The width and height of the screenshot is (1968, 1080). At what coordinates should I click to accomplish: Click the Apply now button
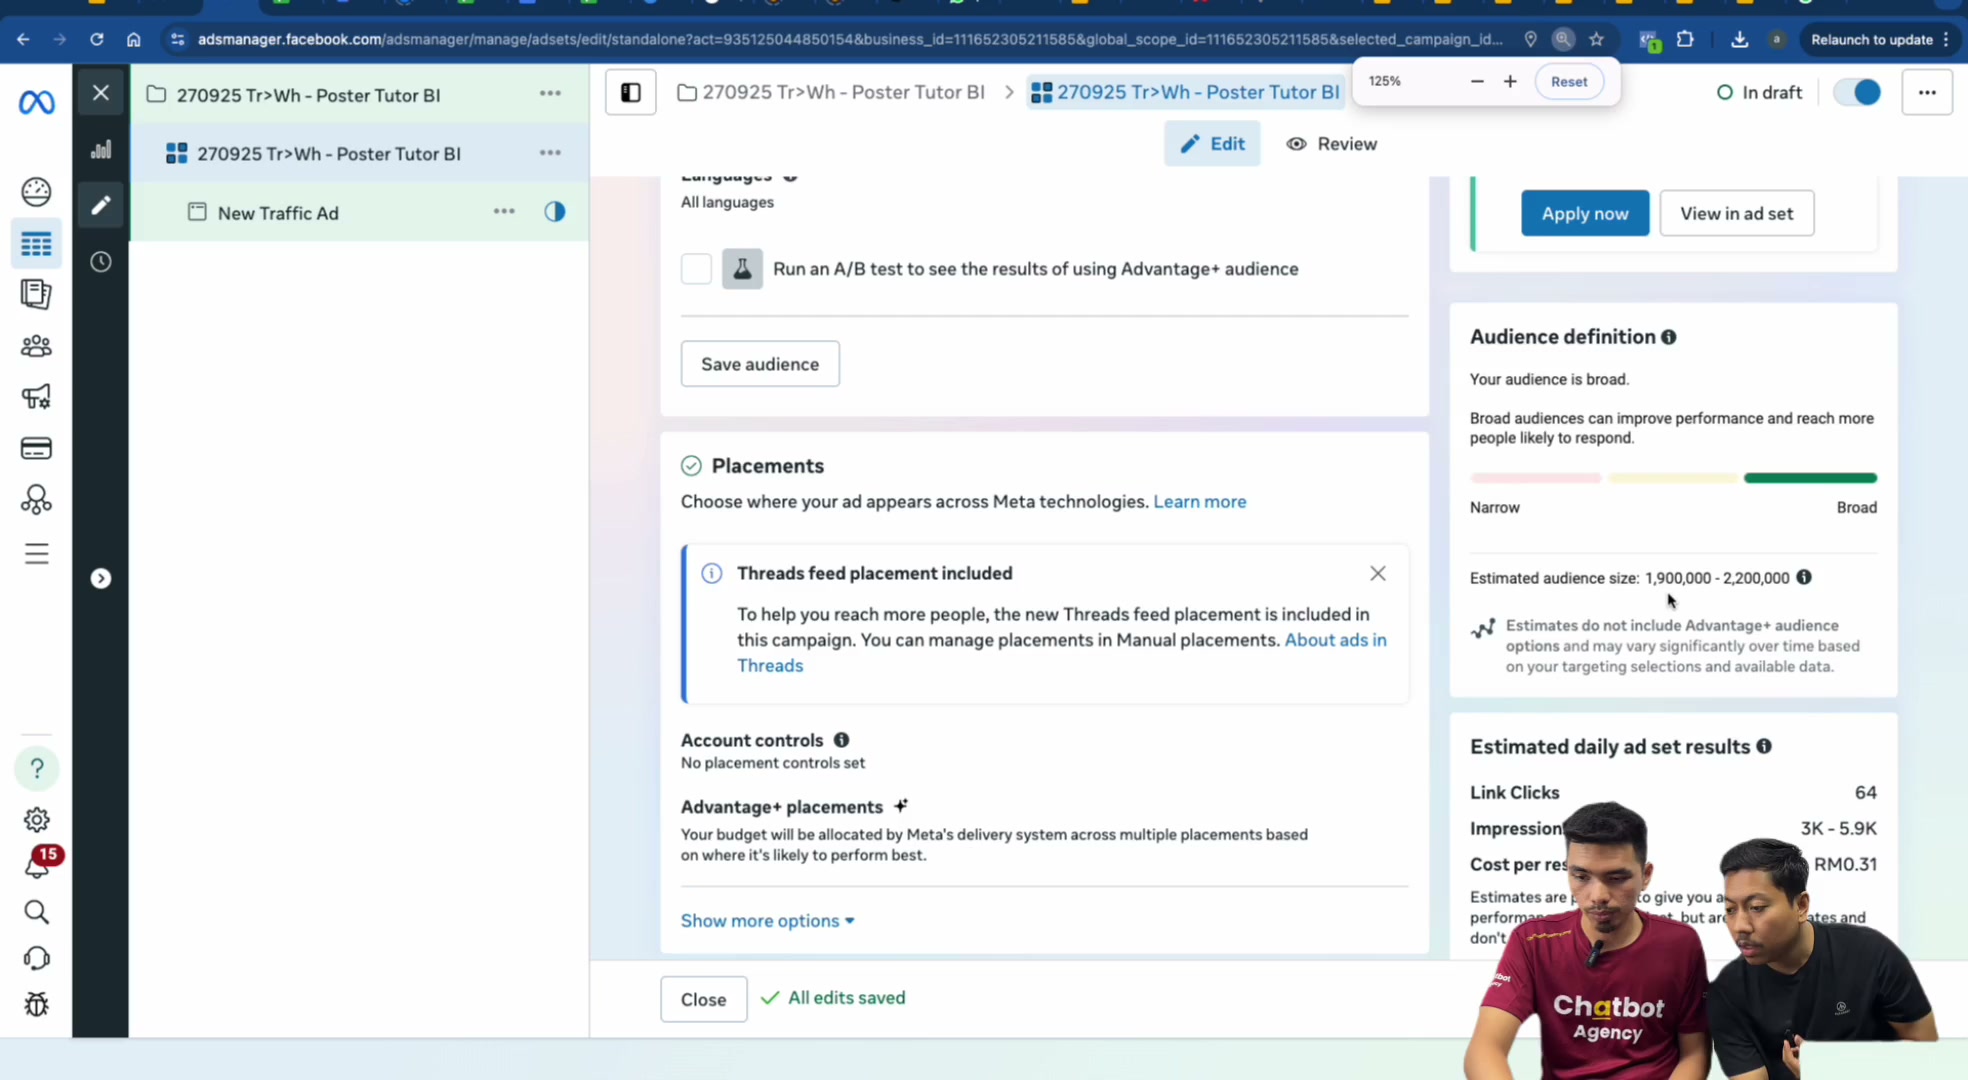point(1585,213)
